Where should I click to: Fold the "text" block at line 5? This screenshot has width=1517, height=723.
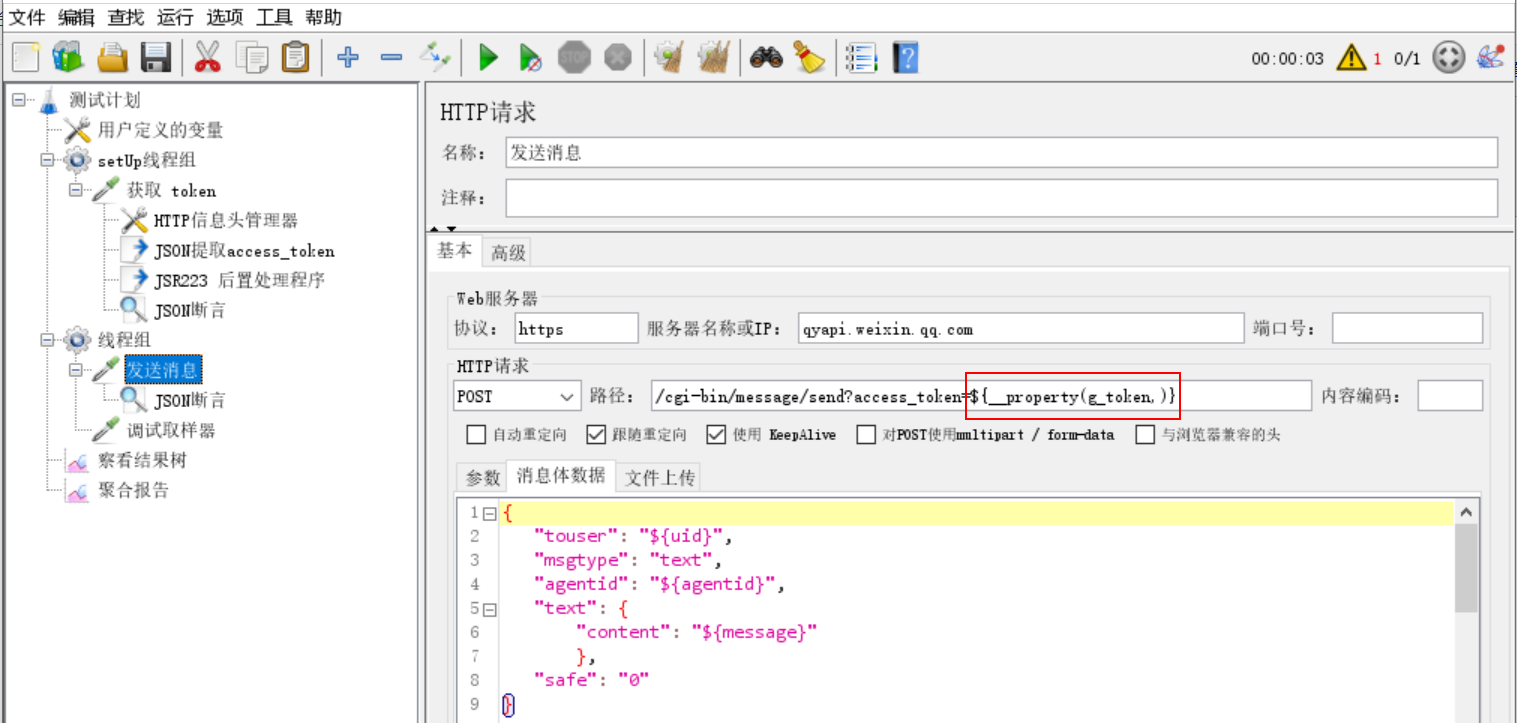tap(490, 609)
